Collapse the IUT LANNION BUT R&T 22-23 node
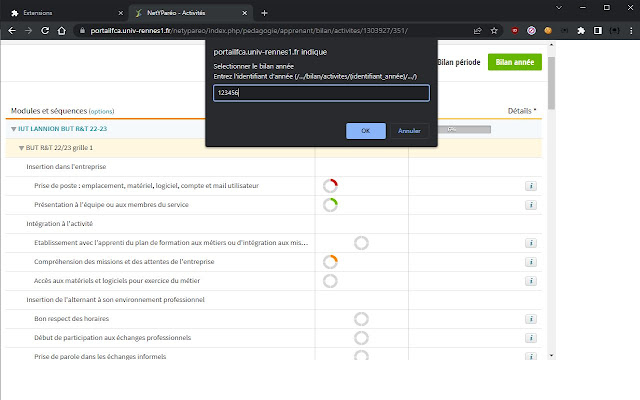Image resolution: width=640 pixels, height=400 pixels. coord(13,129)
